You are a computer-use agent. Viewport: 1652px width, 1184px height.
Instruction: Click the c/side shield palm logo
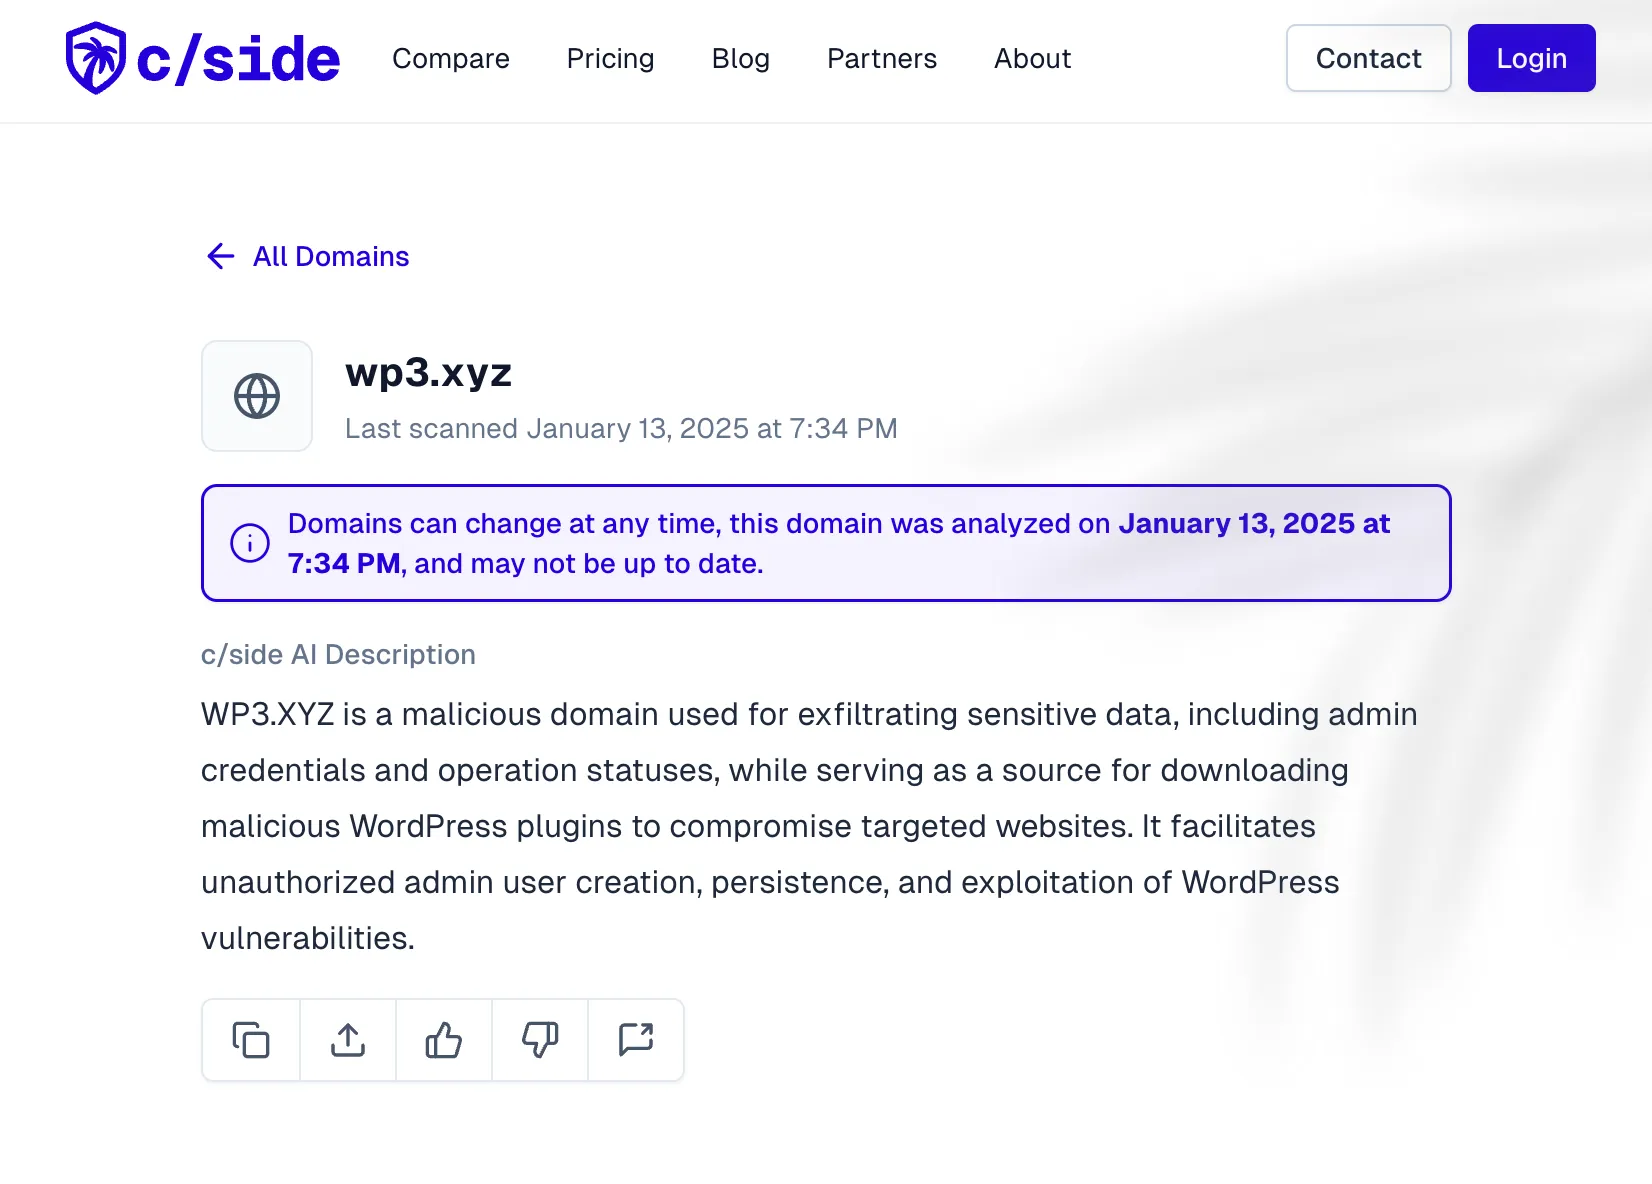click(x=96, y=58)
